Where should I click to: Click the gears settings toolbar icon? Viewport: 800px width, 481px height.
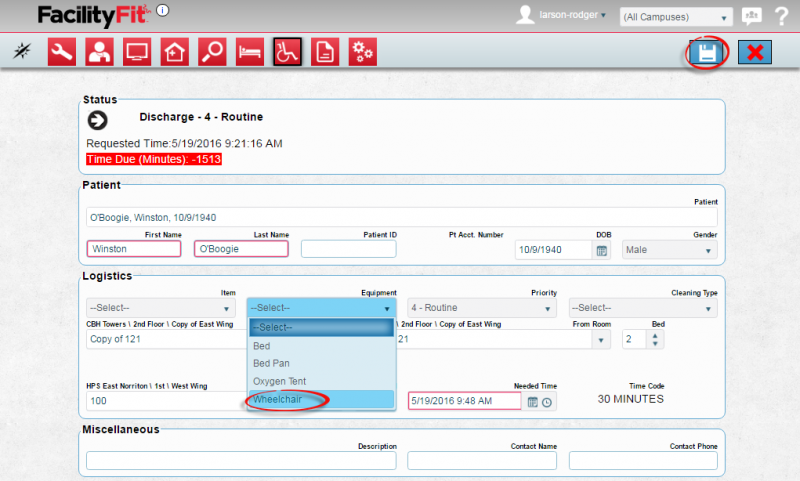click(363, 52)
